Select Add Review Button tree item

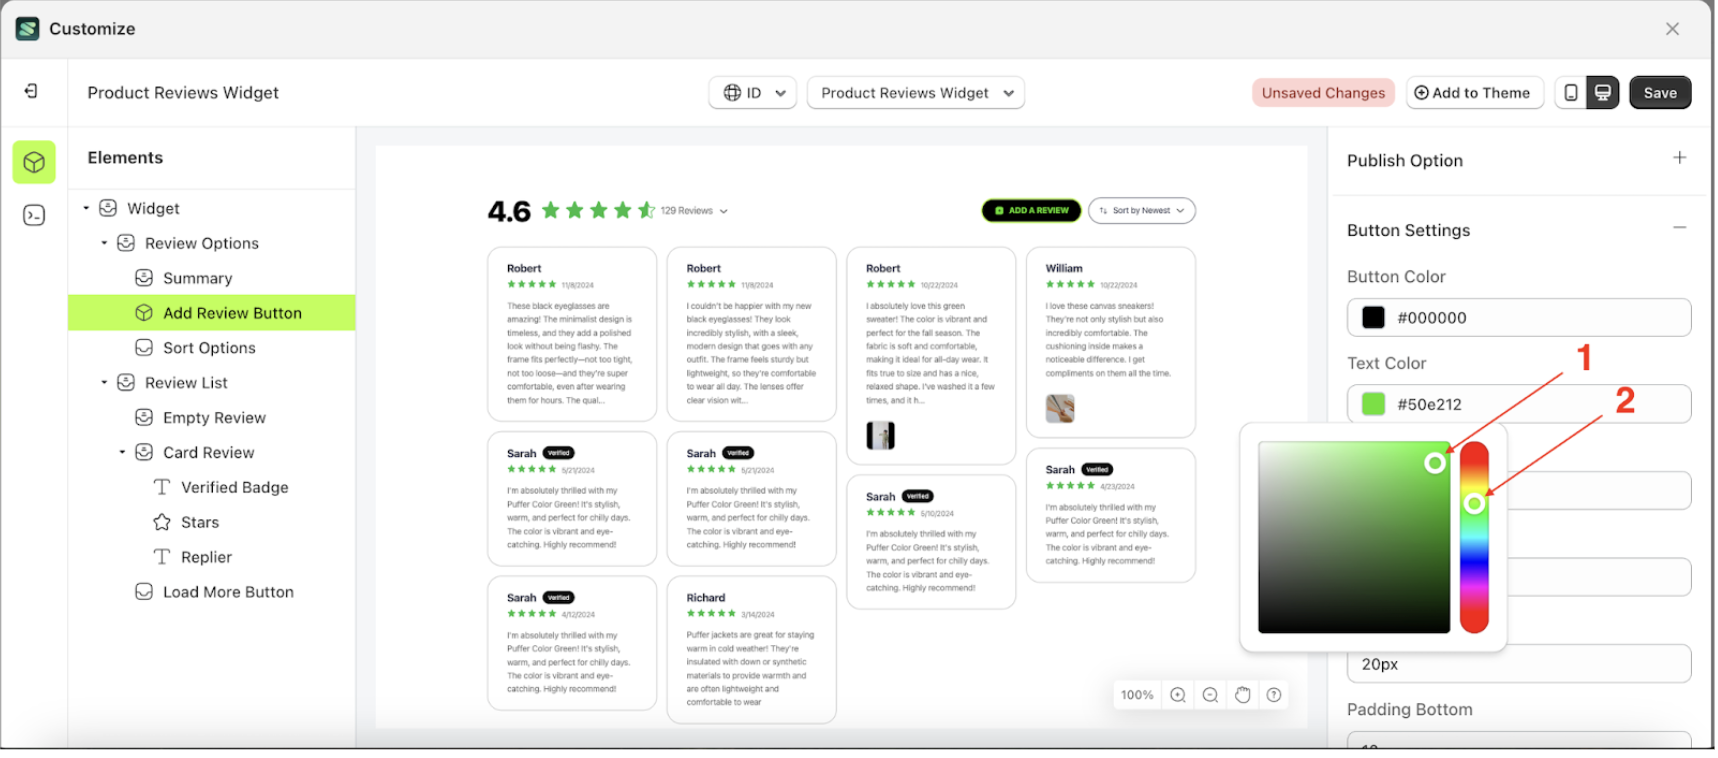coord(211,313)
